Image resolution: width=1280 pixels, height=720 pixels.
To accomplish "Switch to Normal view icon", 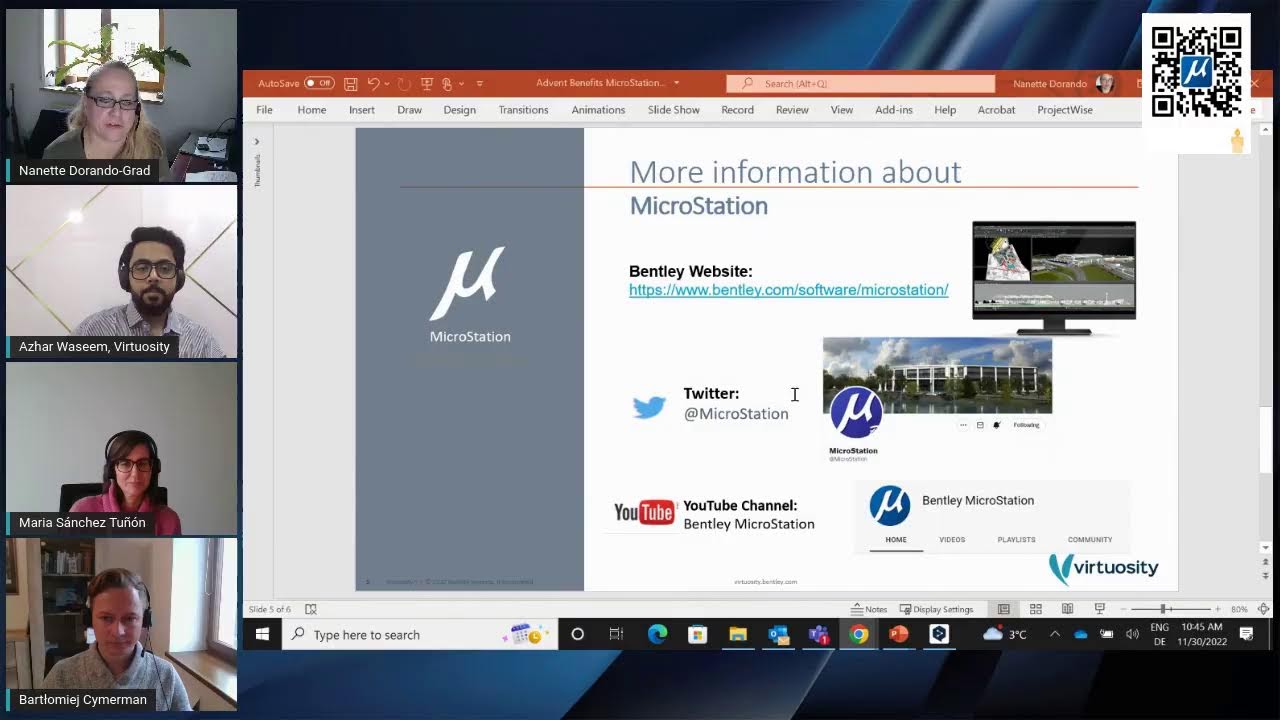I will (1004, 609).
